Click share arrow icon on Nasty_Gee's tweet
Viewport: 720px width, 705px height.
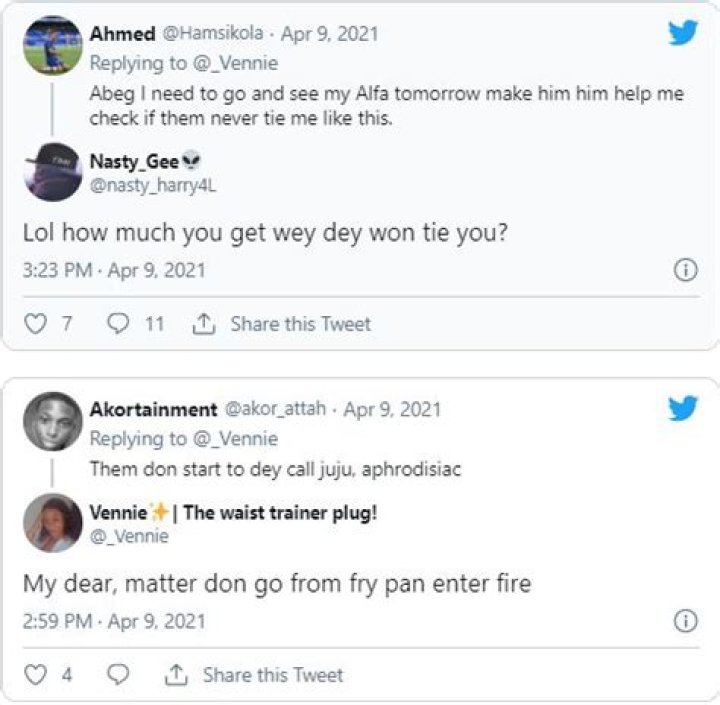coord(203,324)
